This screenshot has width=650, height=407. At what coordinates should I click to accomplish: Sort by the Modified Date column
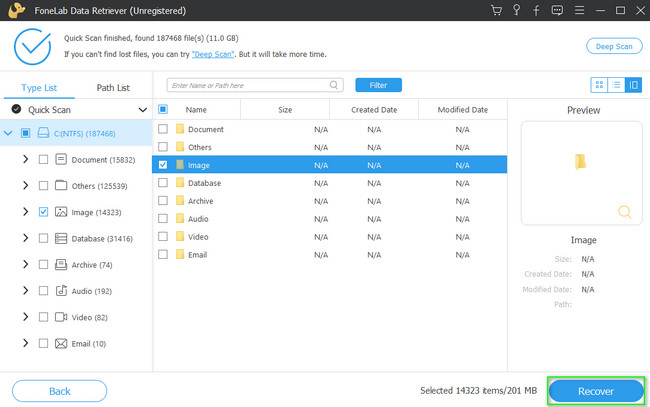[463, 110]
